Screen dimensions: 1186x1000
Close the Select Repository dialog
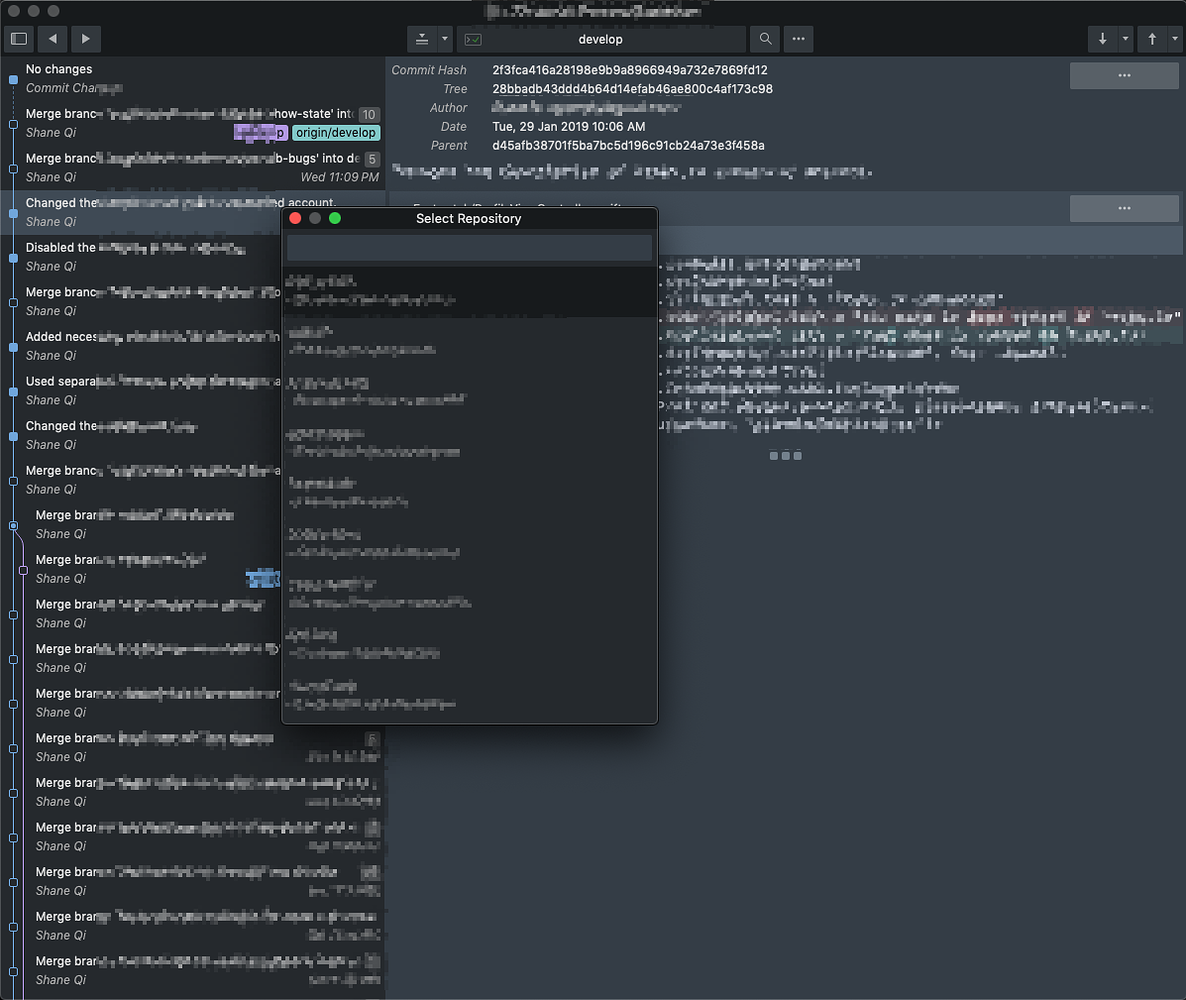[296, 219]
